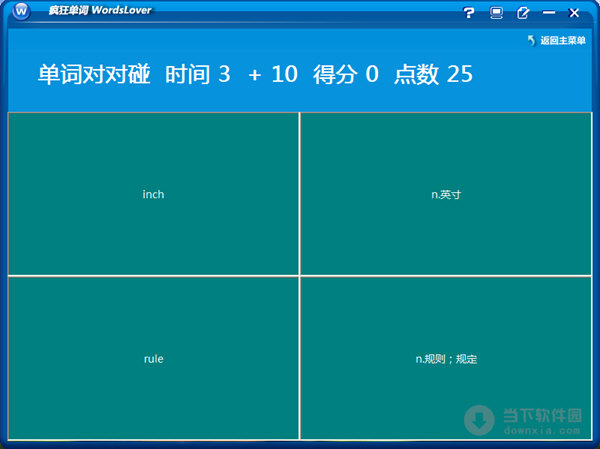Click the download arrow watermark logo
This screenshot has width=600, height=449.
[x=481, y=420]
